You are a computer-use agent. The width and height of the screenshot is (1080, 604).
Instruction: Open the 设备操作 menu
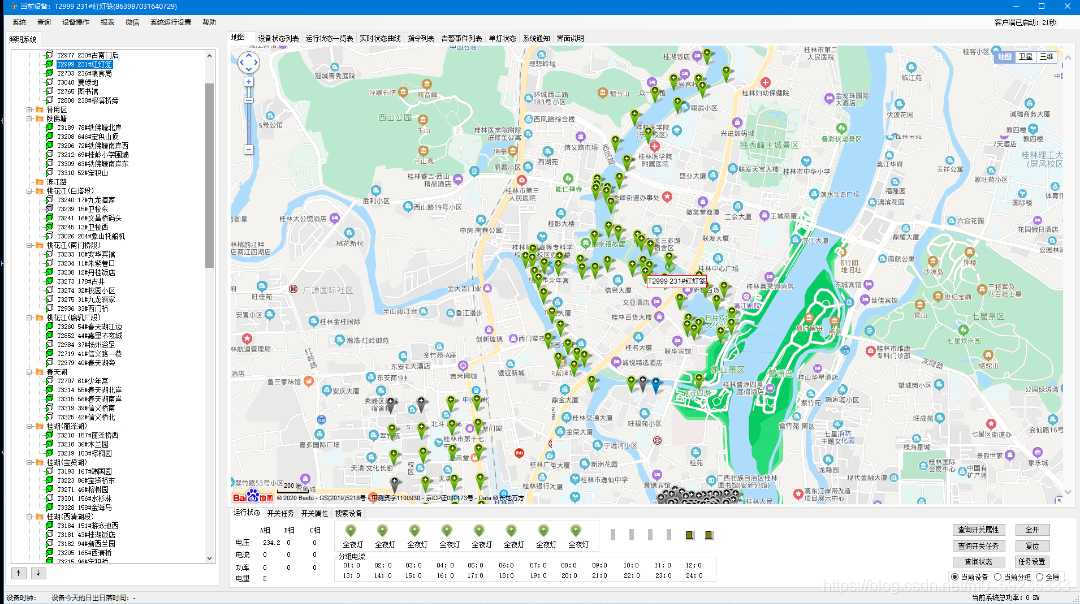coord(76,21)
